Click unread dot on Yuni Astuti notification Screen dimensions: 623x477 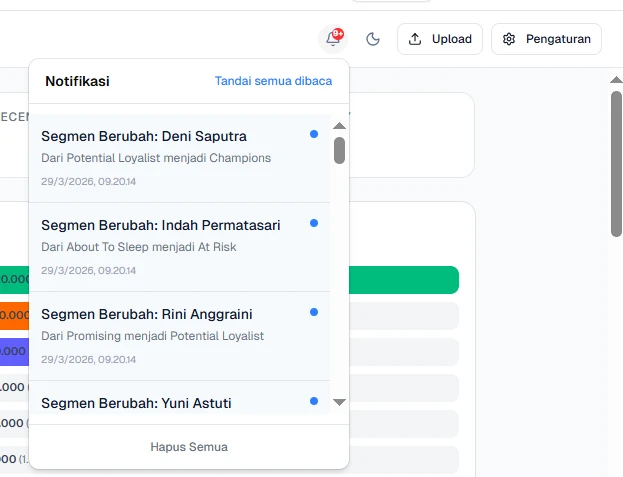[x=314, y=401]
